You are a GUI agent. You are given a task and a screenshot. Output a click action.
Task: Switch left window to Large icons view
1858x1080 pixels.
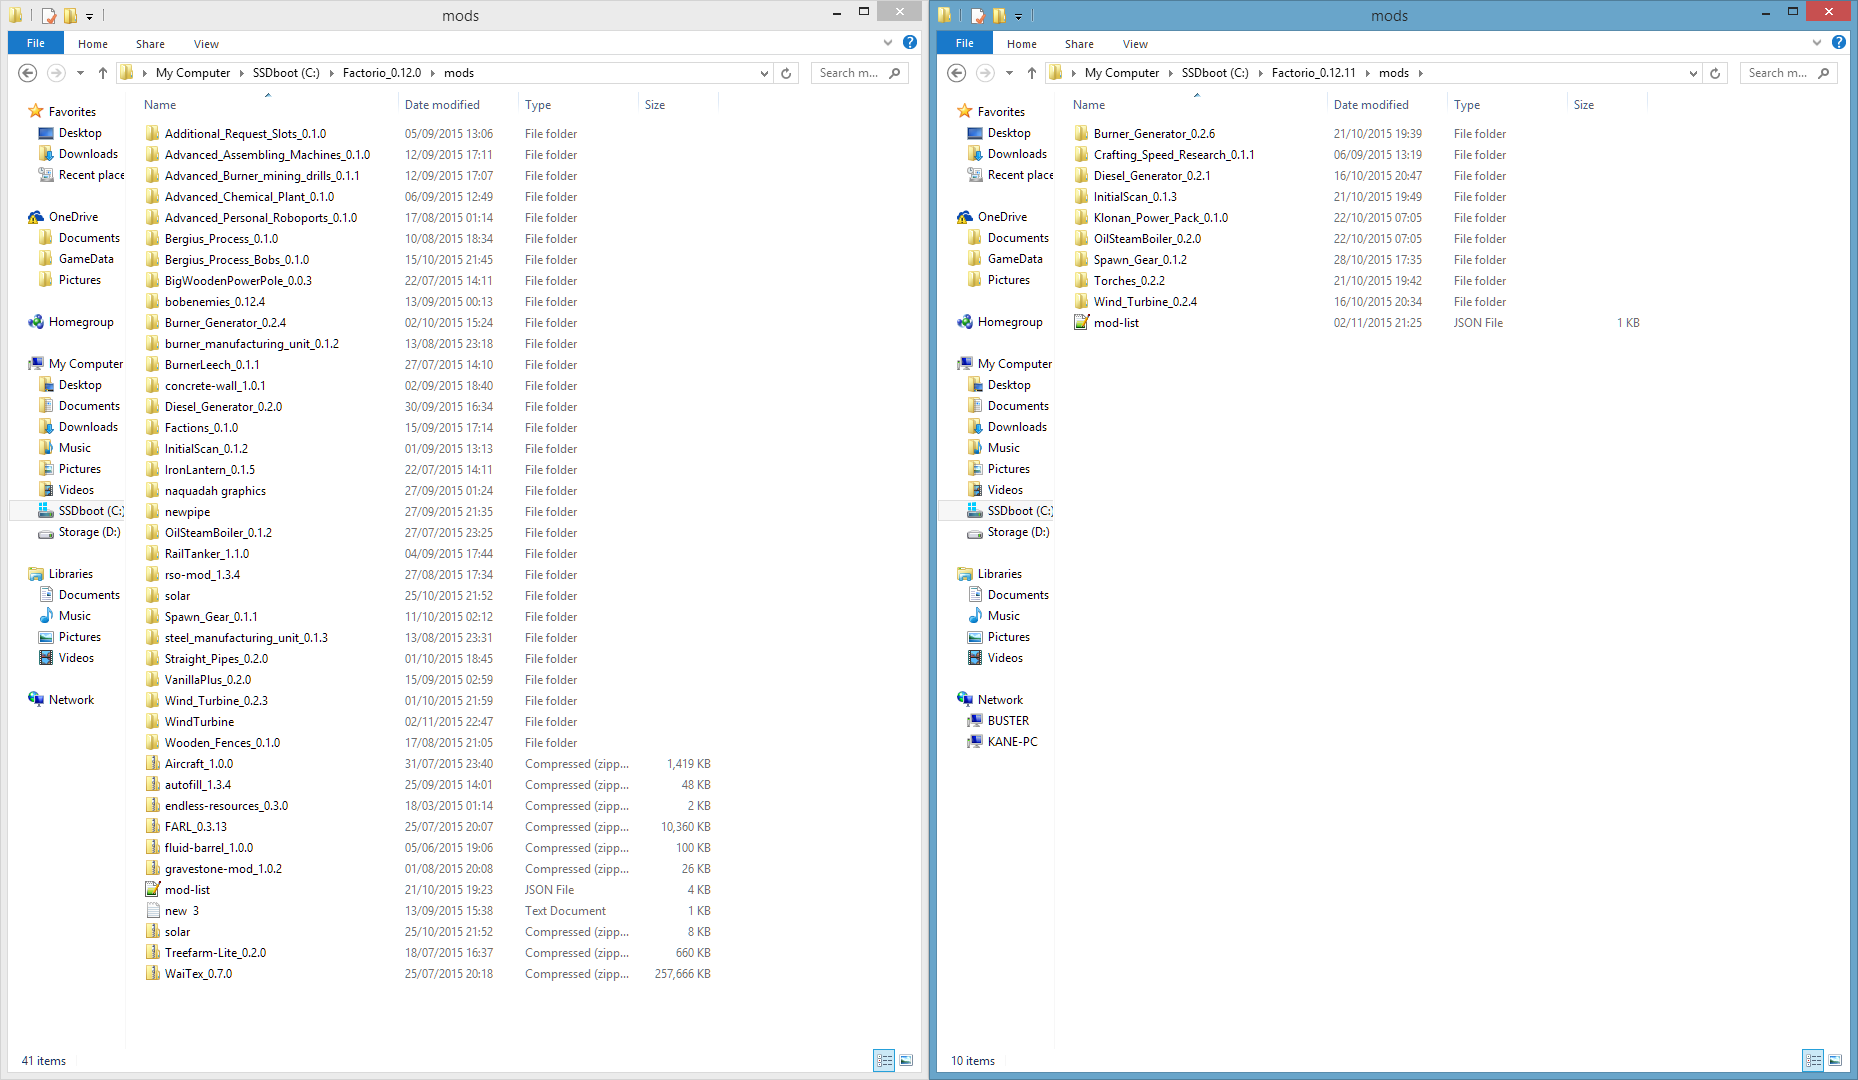tap(906, 1060)
